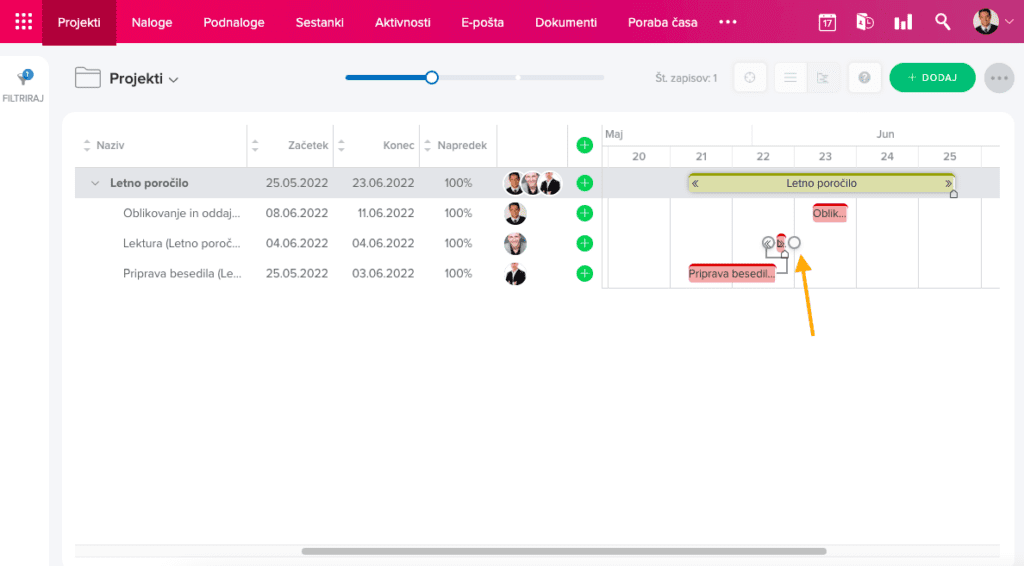The width and height of the screenshot is (1024, 566).
Task: Toggle the crosshair focus button
Action: 750,78
